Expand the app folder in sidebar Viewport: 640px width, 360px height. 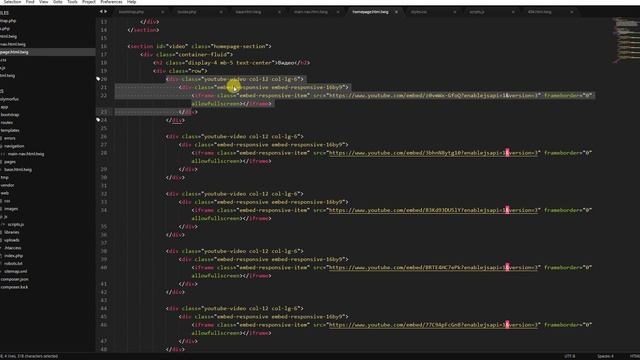point(4,107)
